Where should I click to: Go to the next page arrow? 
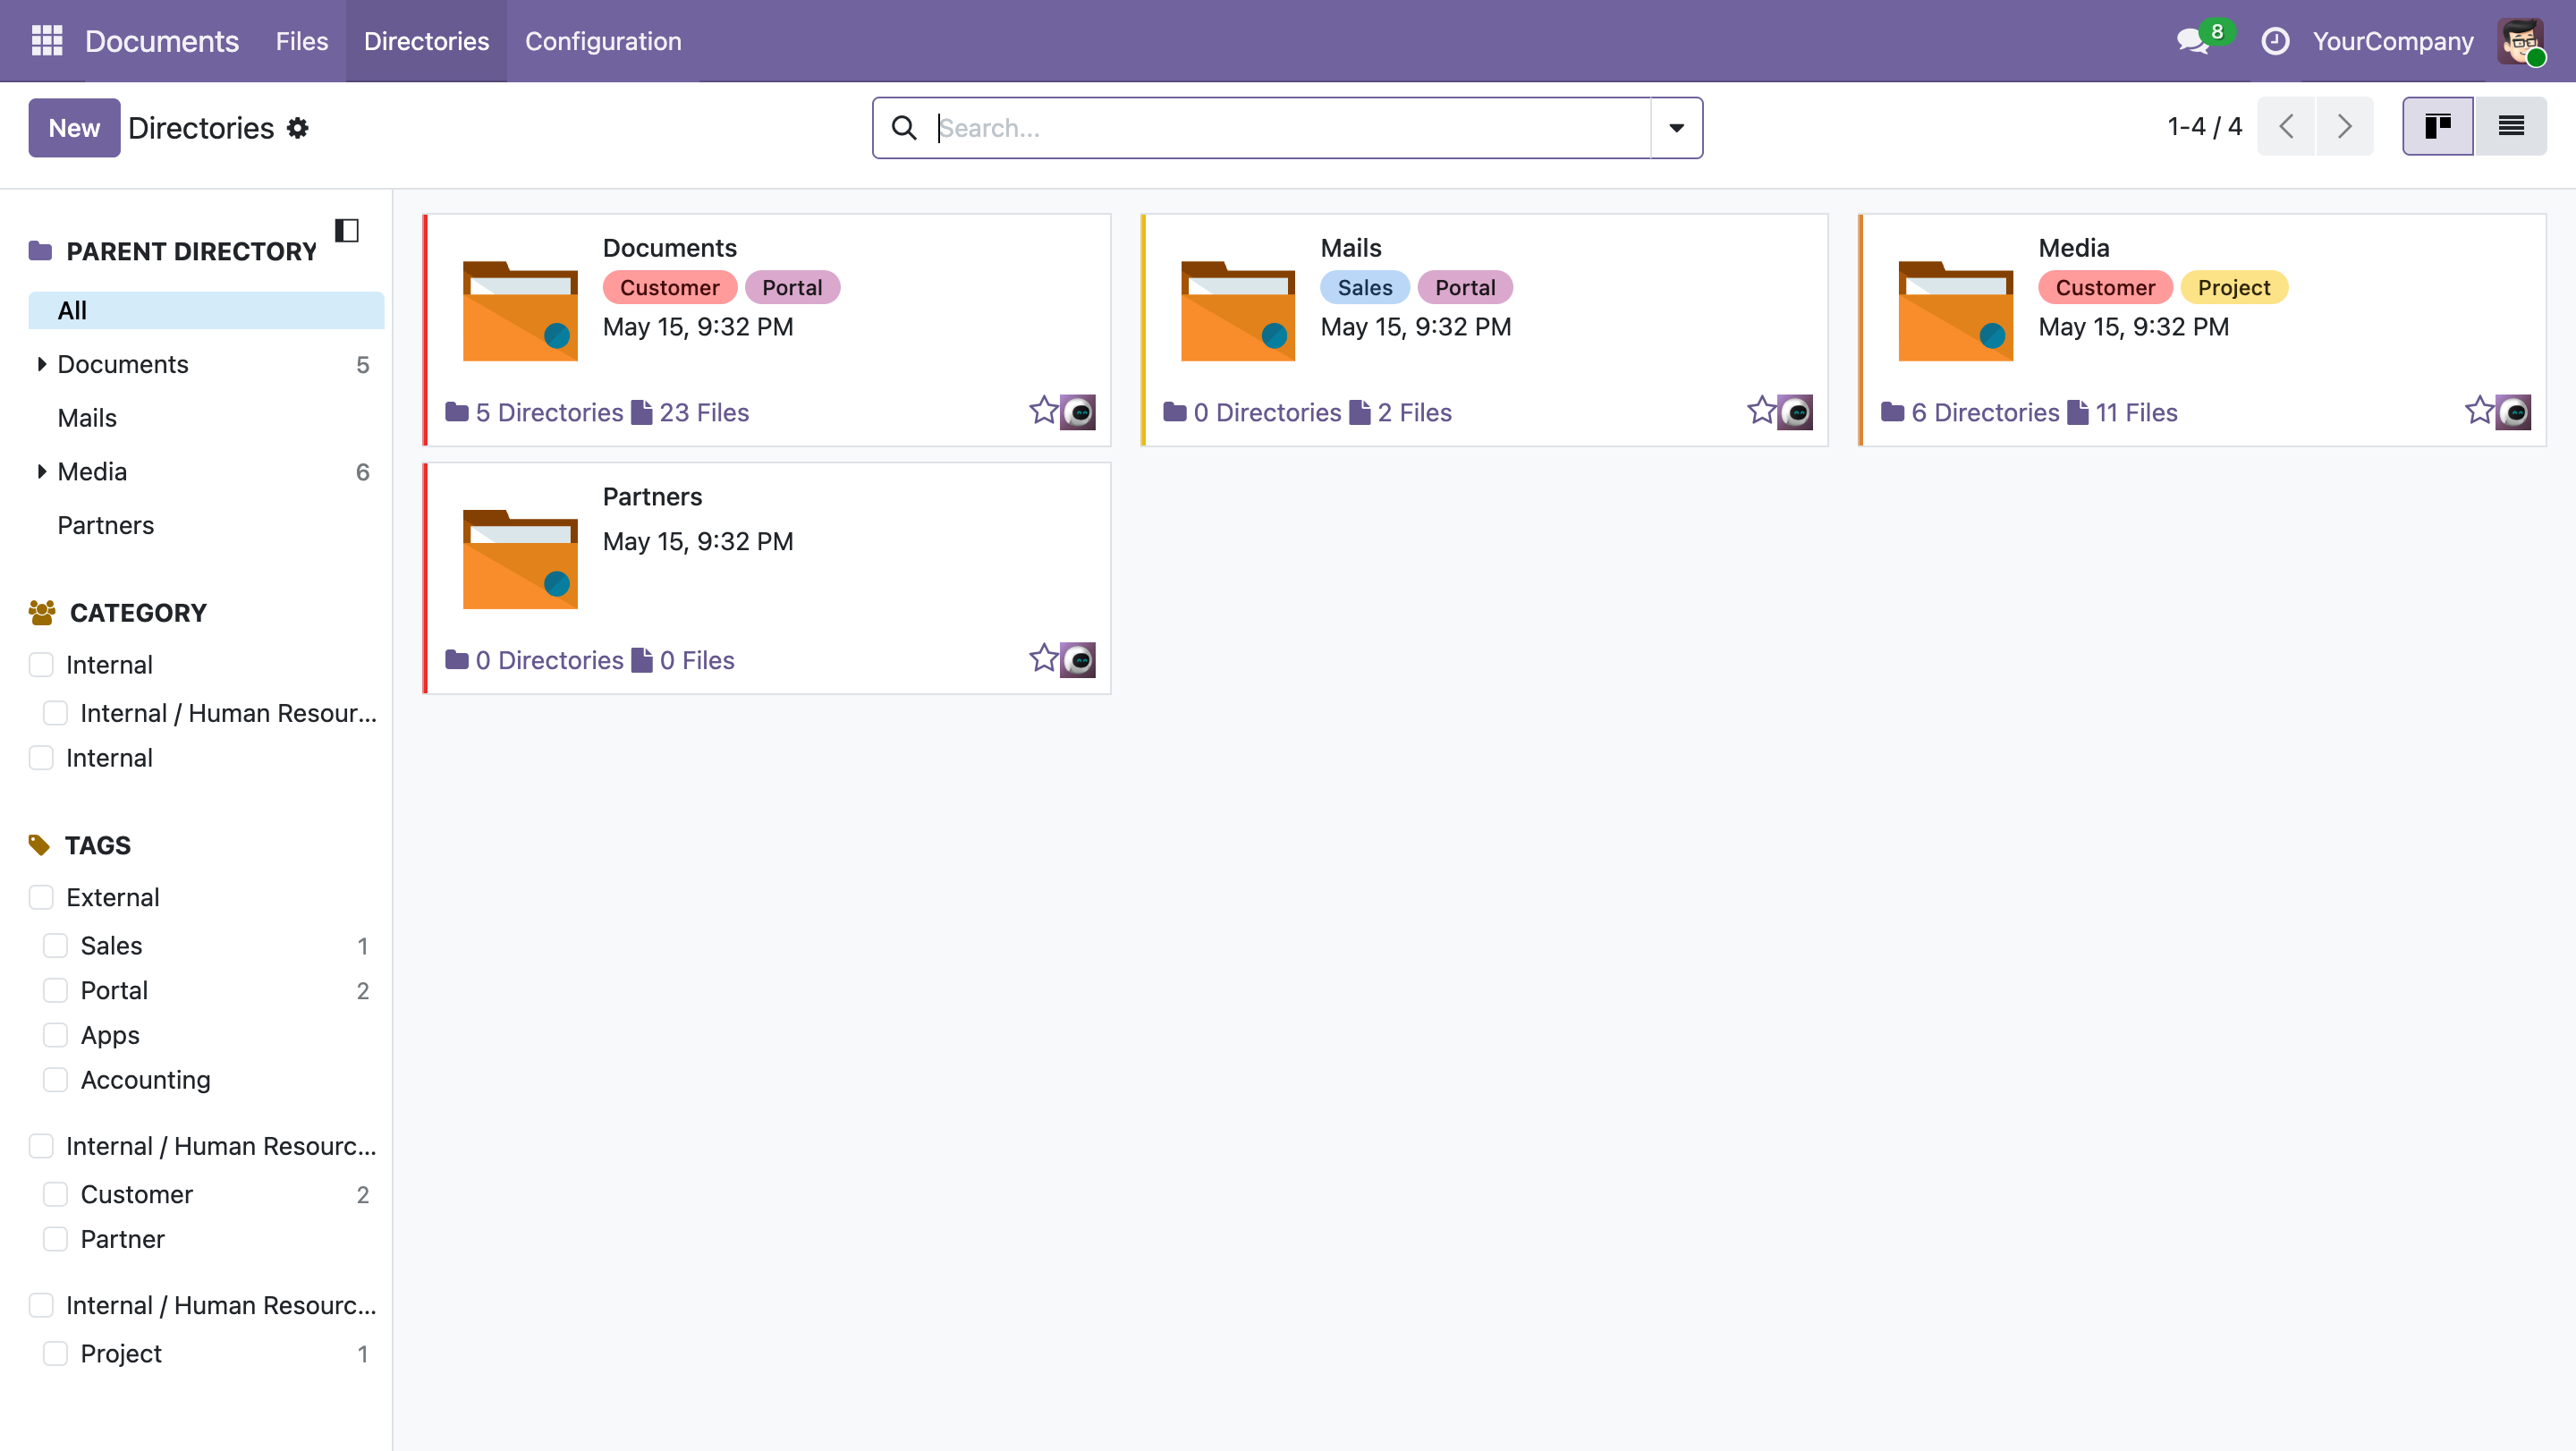point(2345,126)
